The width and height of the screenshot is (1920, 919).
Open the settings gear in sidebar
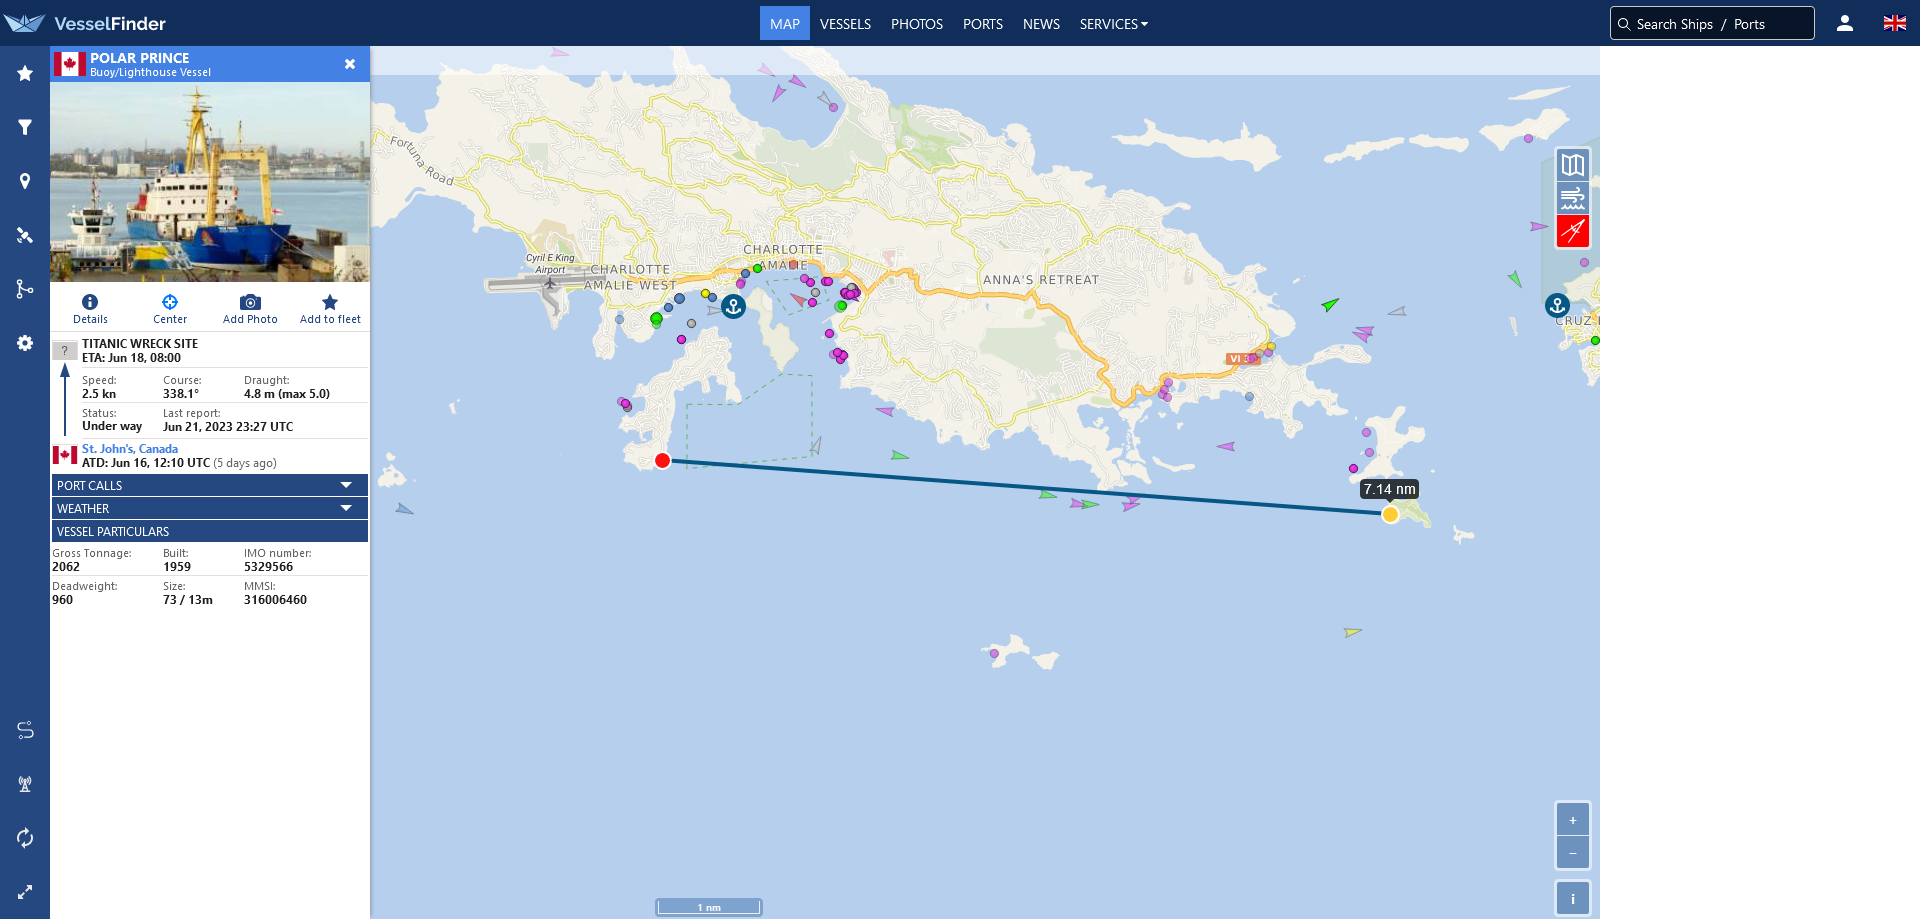(x=25, y=343)
